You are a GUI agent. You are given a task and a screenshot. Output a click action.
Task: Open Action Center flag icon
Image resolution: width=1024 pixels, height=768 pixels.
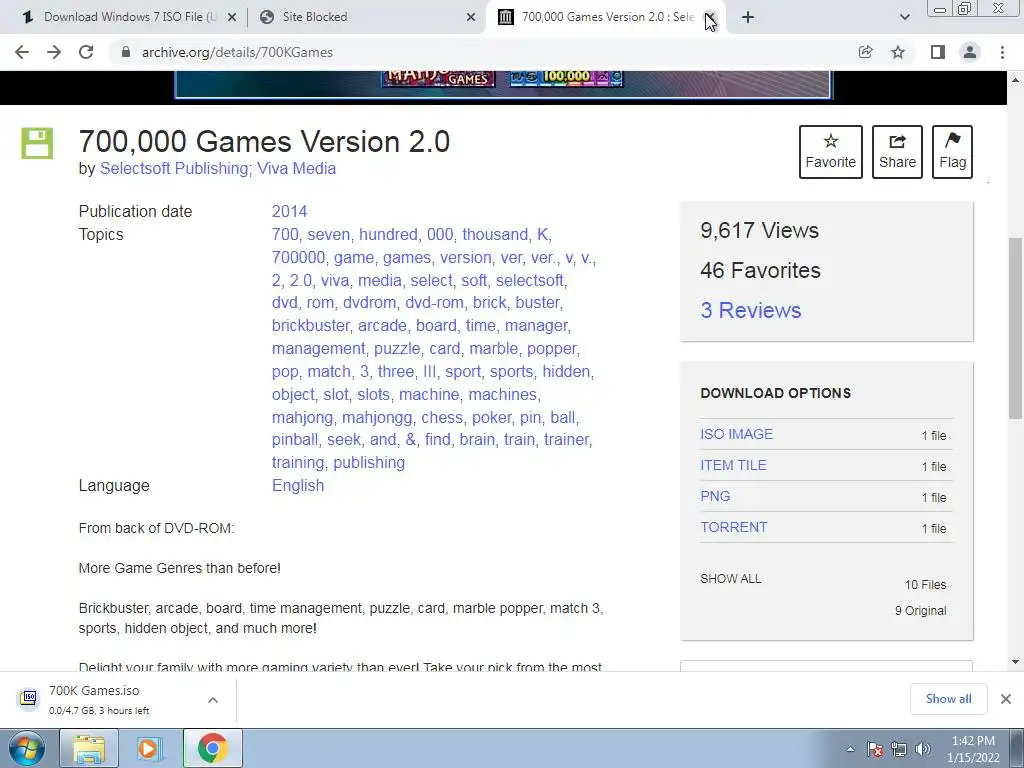tap(875, 749)
